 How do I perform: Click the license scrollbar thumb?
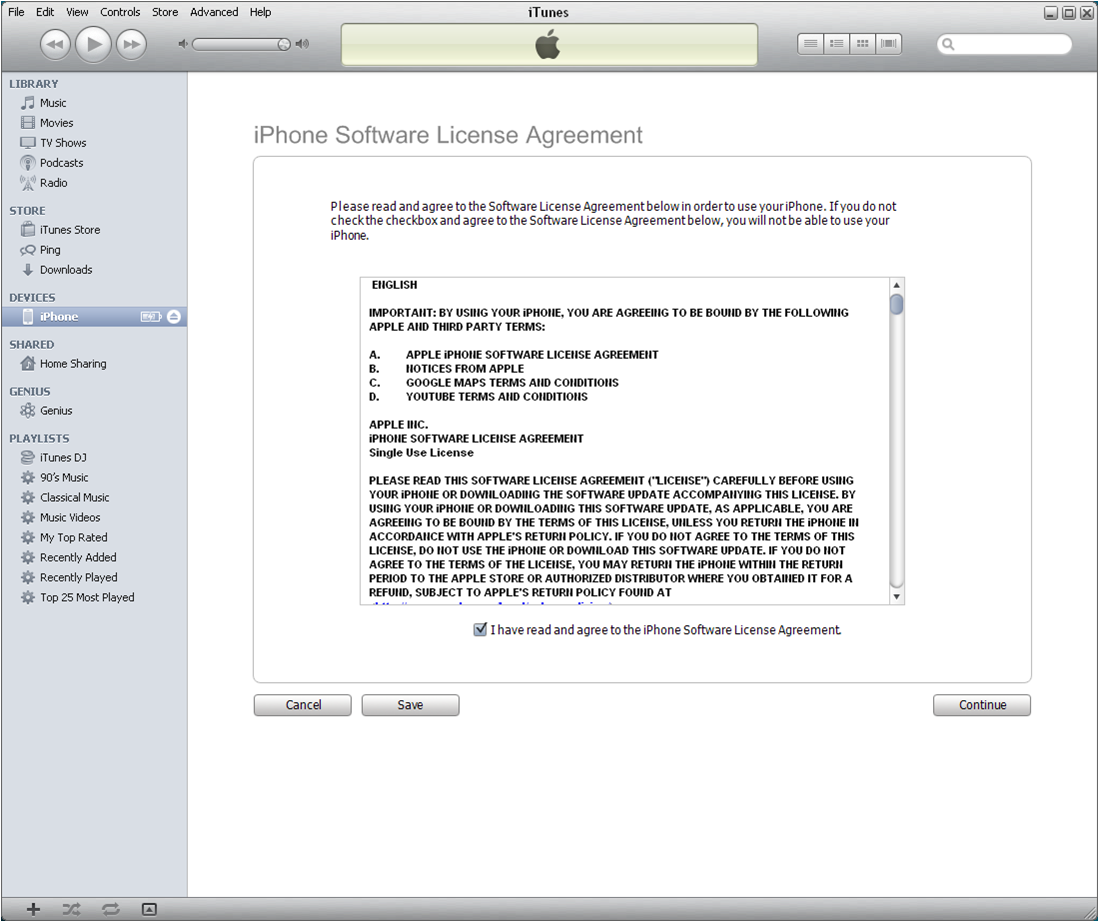(896, 305)
